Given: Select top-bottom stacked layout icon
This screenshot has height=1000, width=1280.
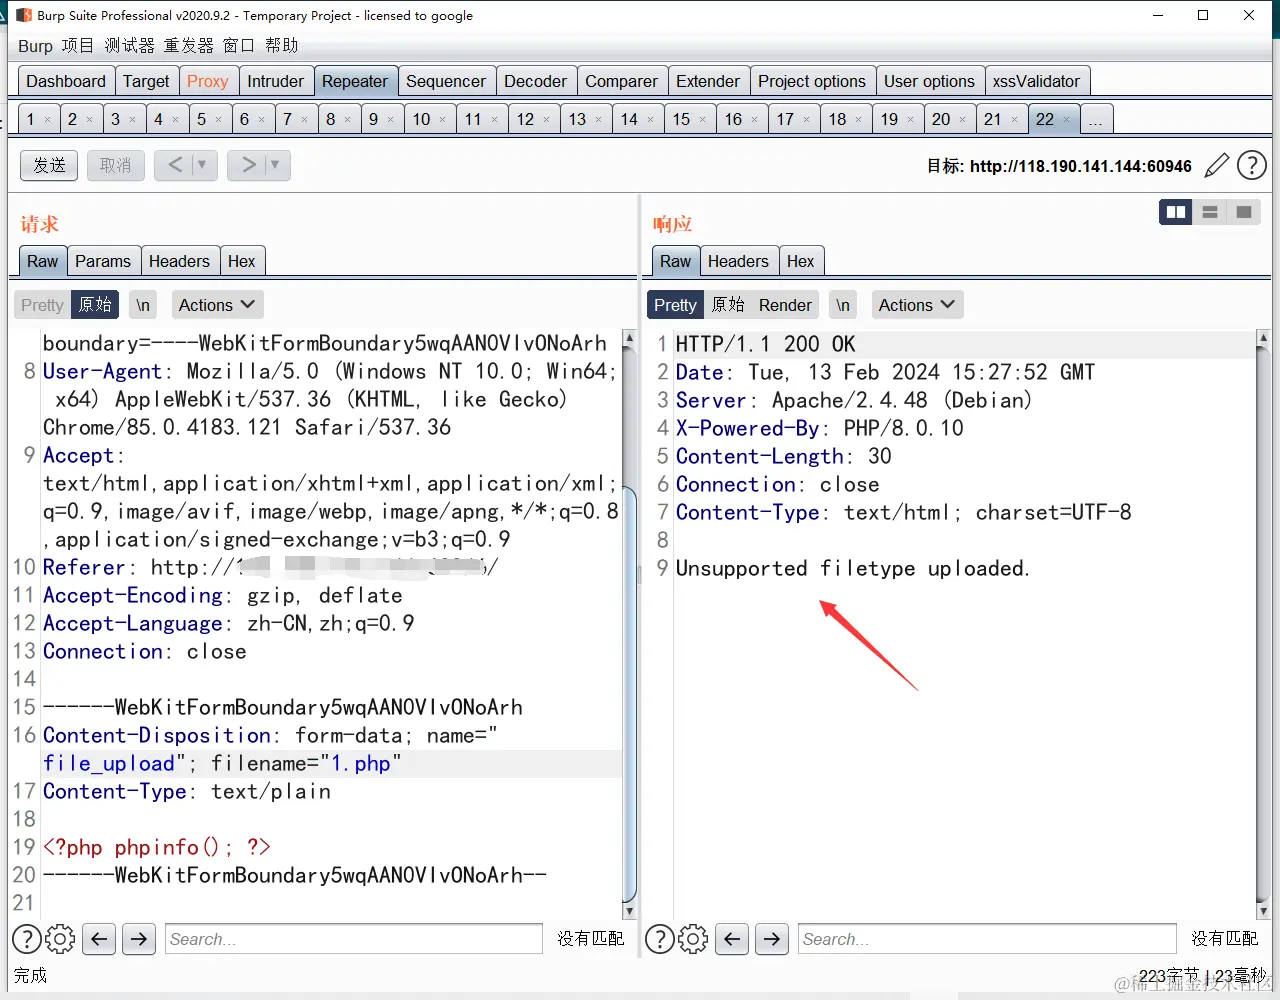Looking at the screenshot, I should (x=1210, y=212).
